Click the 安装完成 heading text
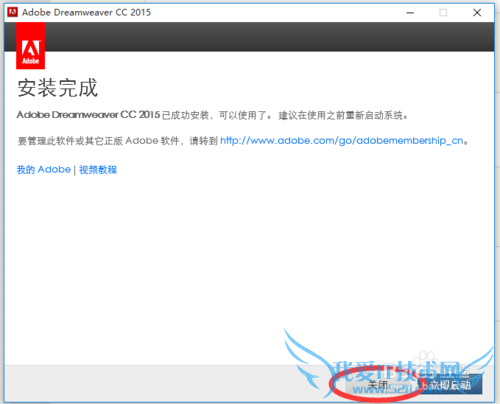Image resolution: width=500 pixels, height=404 pixels. point(57,88)
